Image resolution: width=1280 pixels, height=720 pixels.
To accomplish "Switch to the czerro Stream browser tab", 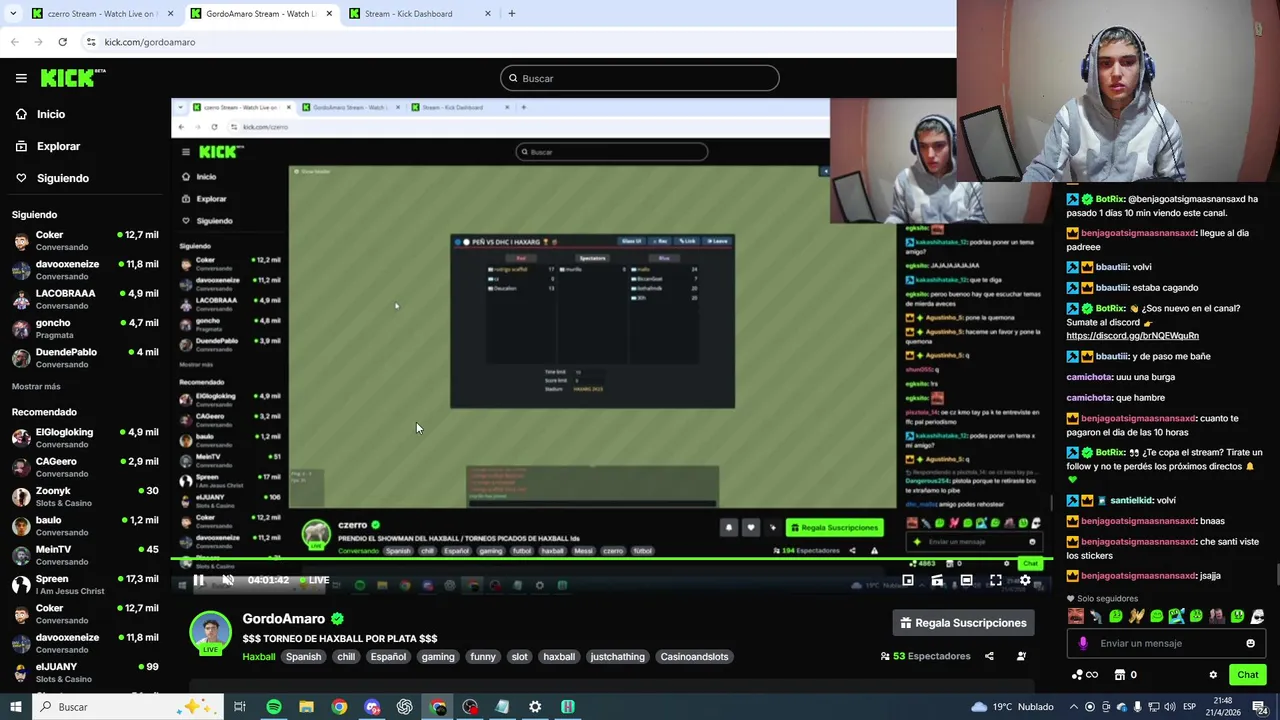I will coord(100,14).
